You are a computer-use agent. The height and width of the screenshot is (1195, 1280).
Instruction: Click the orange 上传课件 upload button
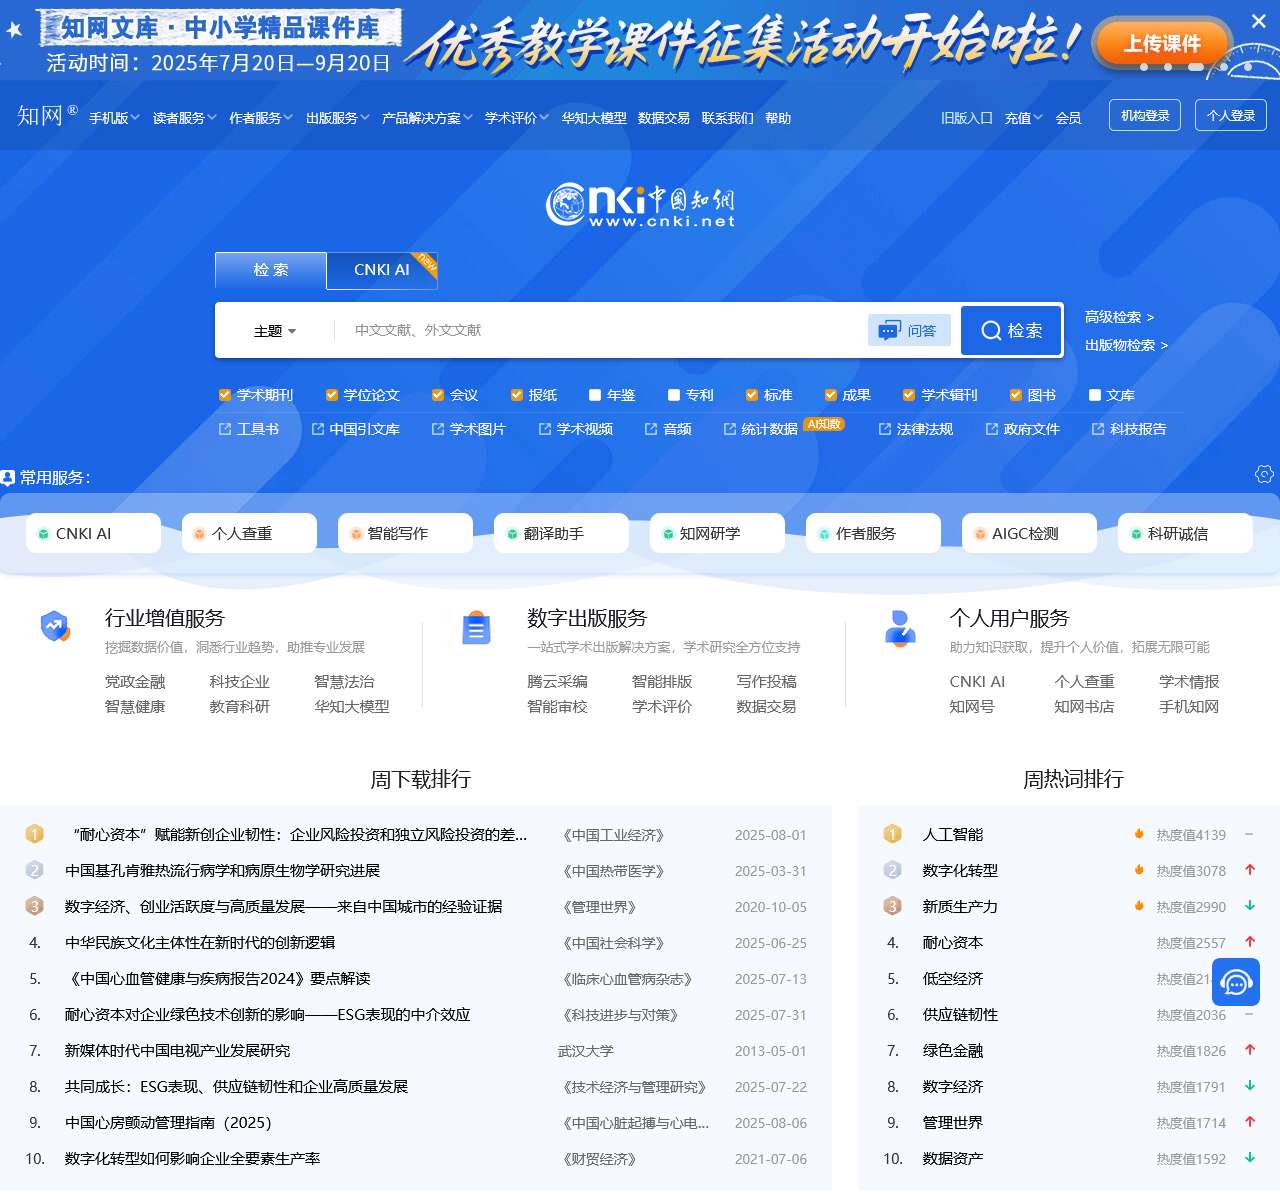pyautogui.click(x=1161, y=44)
